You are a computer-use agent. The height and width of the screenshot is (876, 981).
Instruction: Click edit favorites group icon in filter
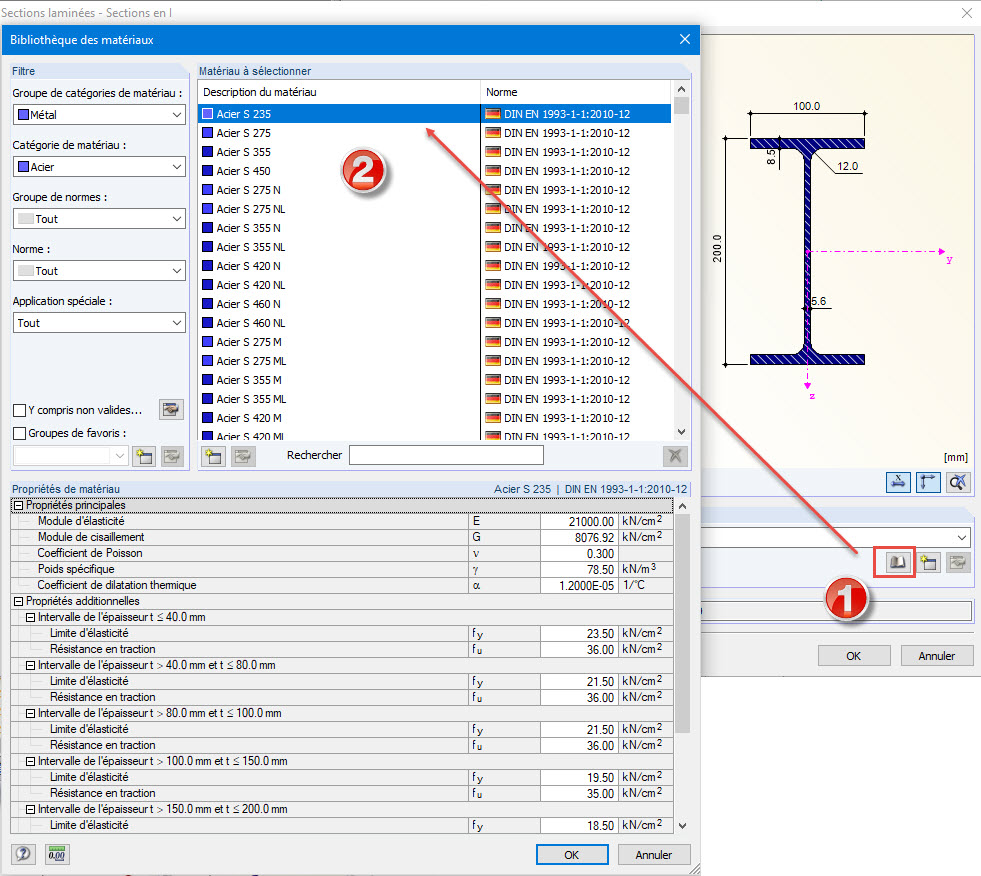coord(171,456)
